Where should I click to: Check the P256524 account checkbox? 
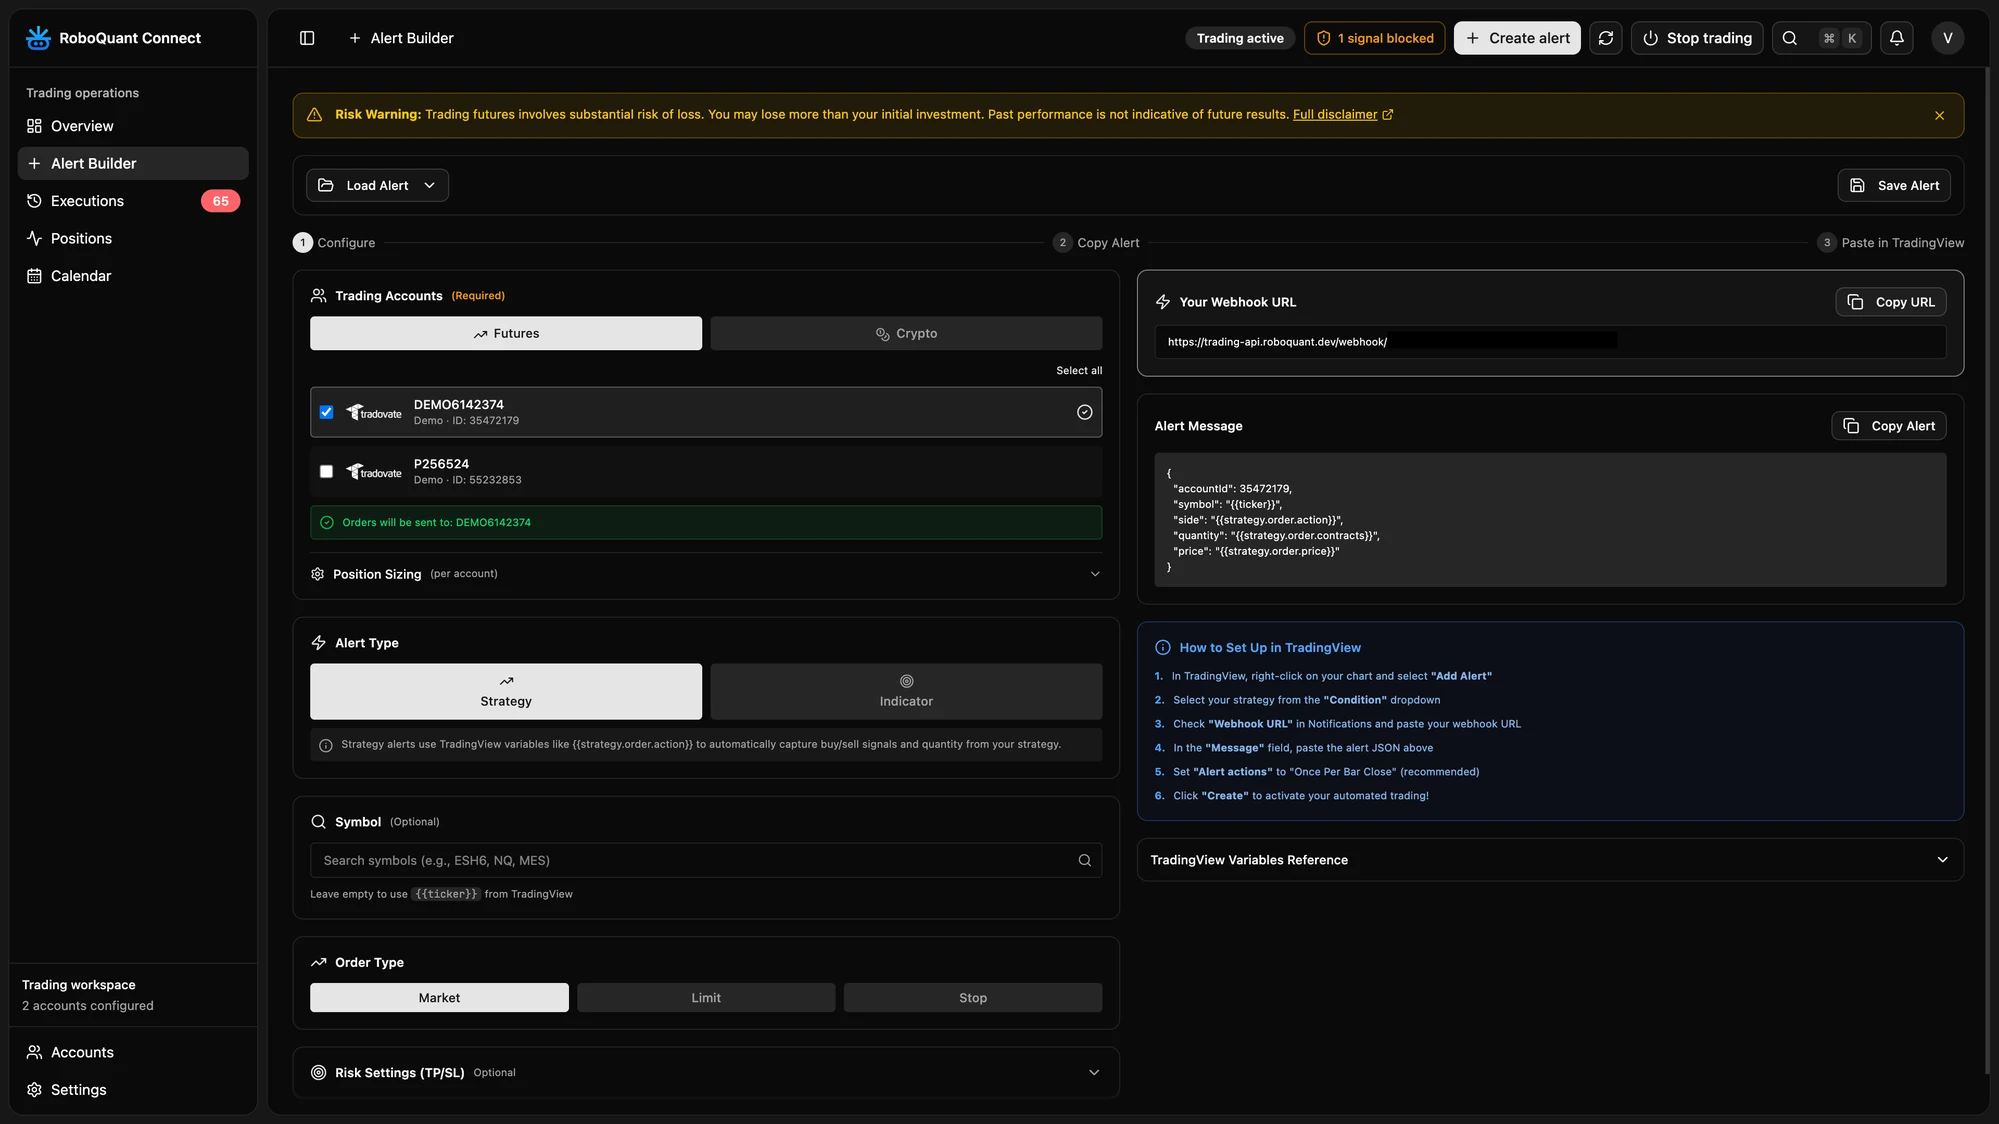[x=327, y=471]
